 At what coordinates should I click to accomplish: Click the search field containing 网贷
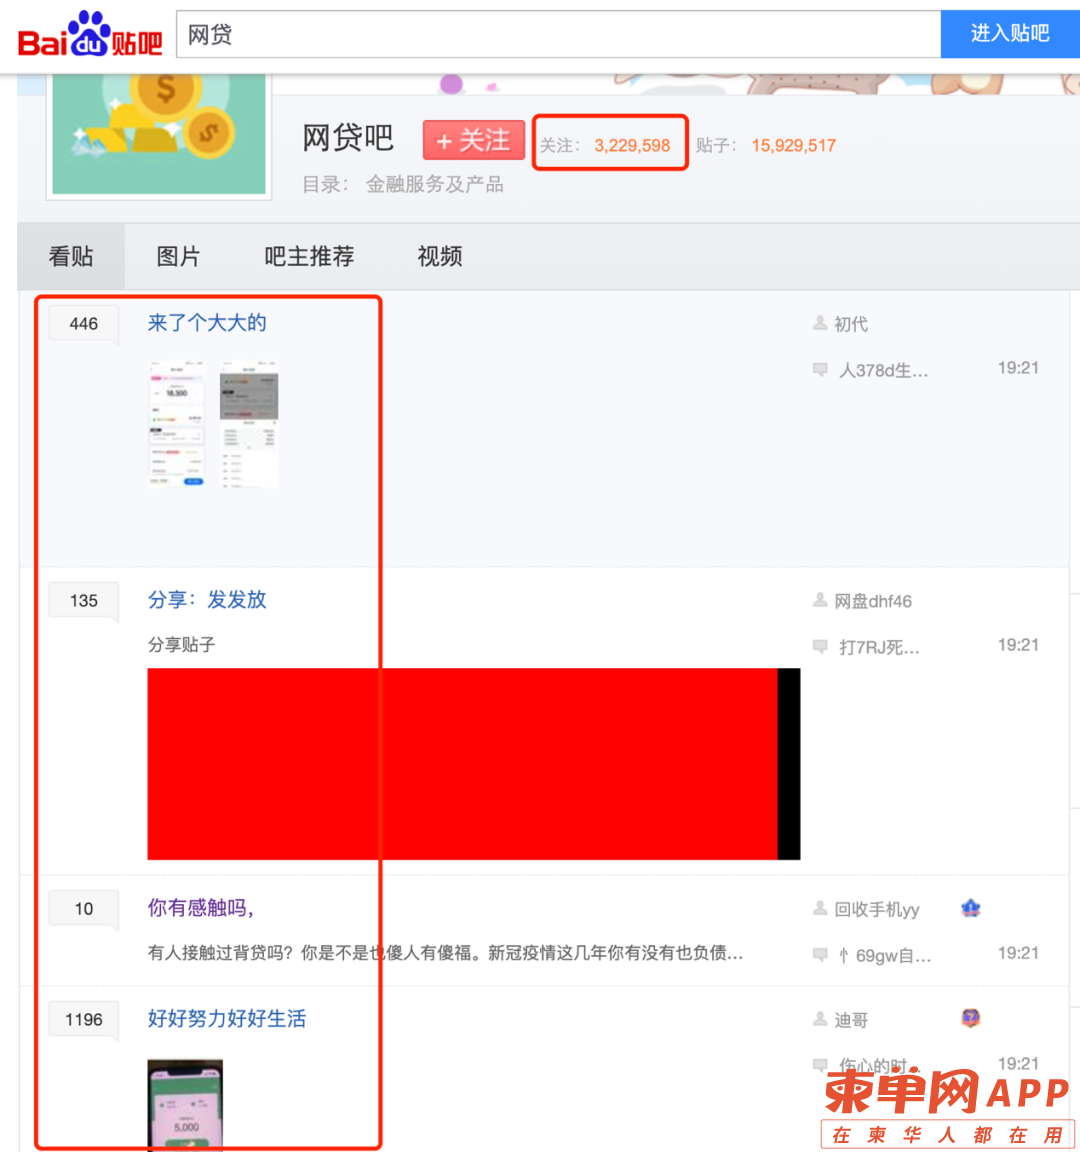[558, 34]
